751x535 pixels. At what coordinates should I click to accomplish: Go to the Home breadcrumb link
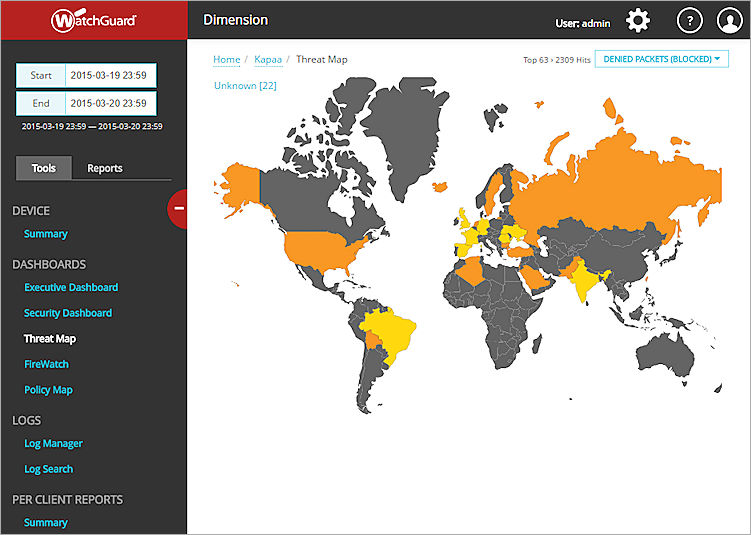(x=227, y=60)
